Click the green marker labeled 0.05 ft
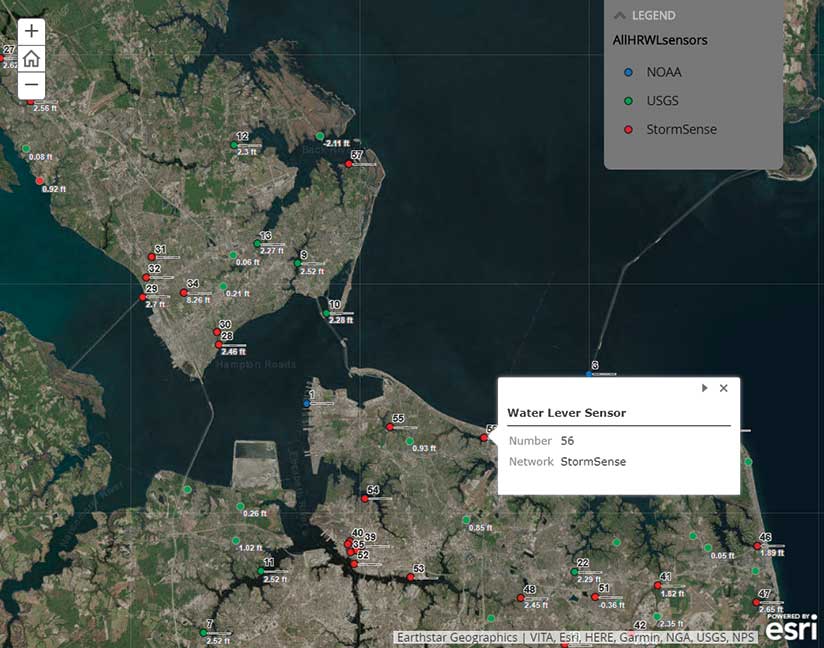 708,548
